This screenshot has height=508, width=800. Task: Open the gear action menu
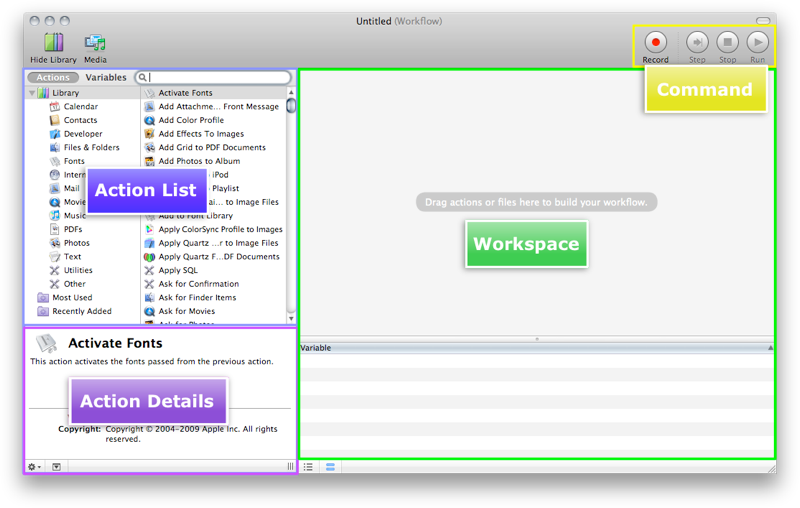pyautogui.click(x=35, y=467)
